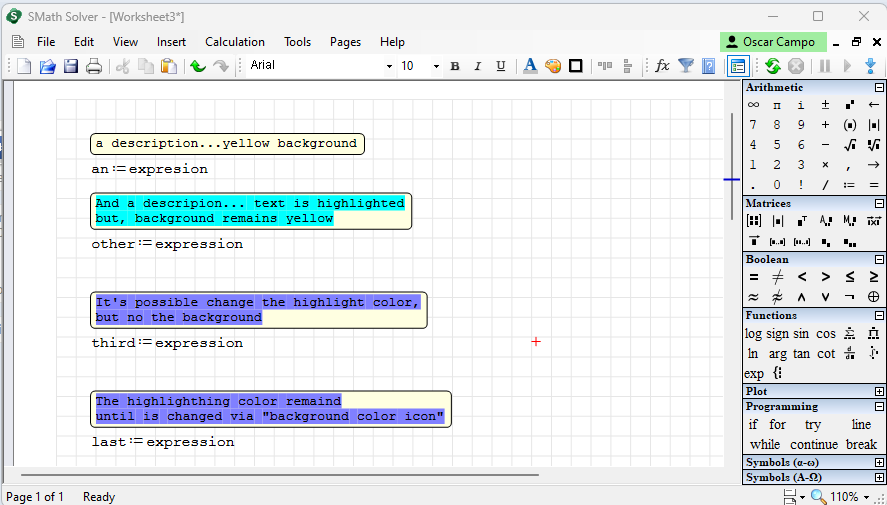The width and height of the screenshot is (887, 505).
Task: Click the Recalculate worksheet green arrows icon
Action: point(772,66)
